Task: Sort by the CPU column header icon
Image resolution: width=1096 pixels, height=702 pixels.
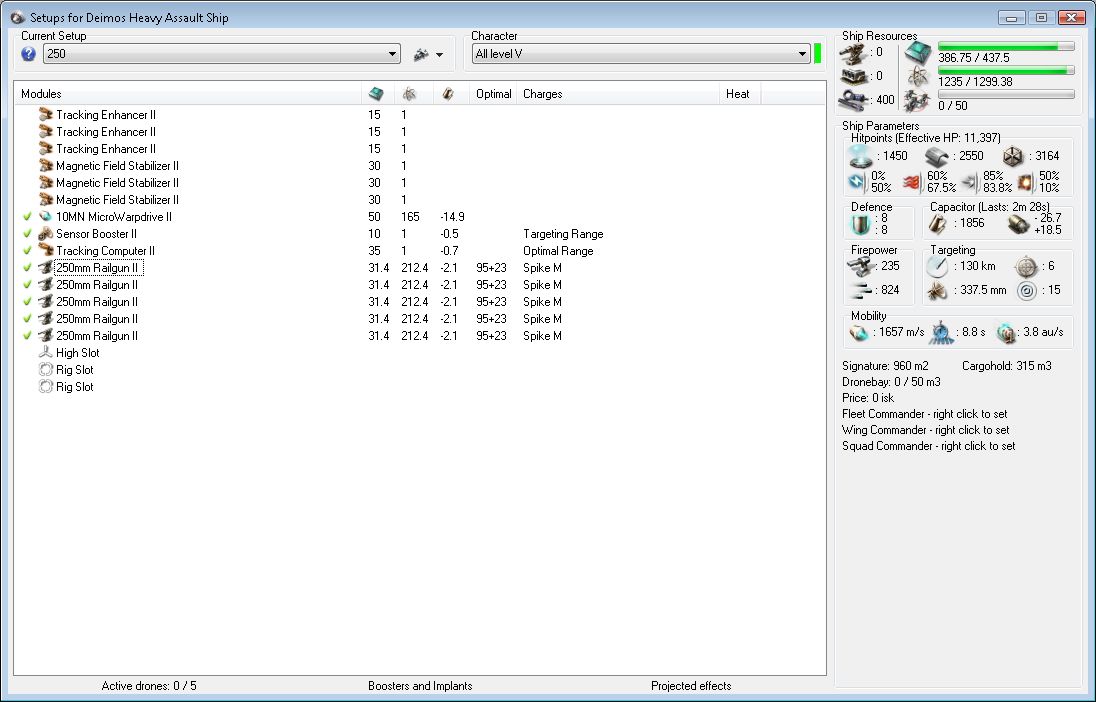Action: (x=376, y=94)
